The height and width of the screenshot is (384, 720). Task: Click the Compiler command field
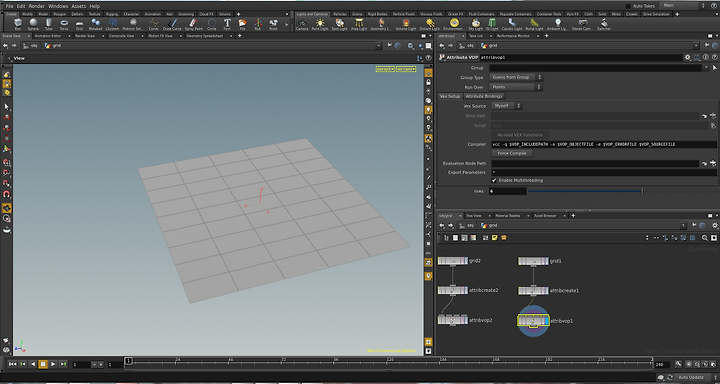[604, 144]
